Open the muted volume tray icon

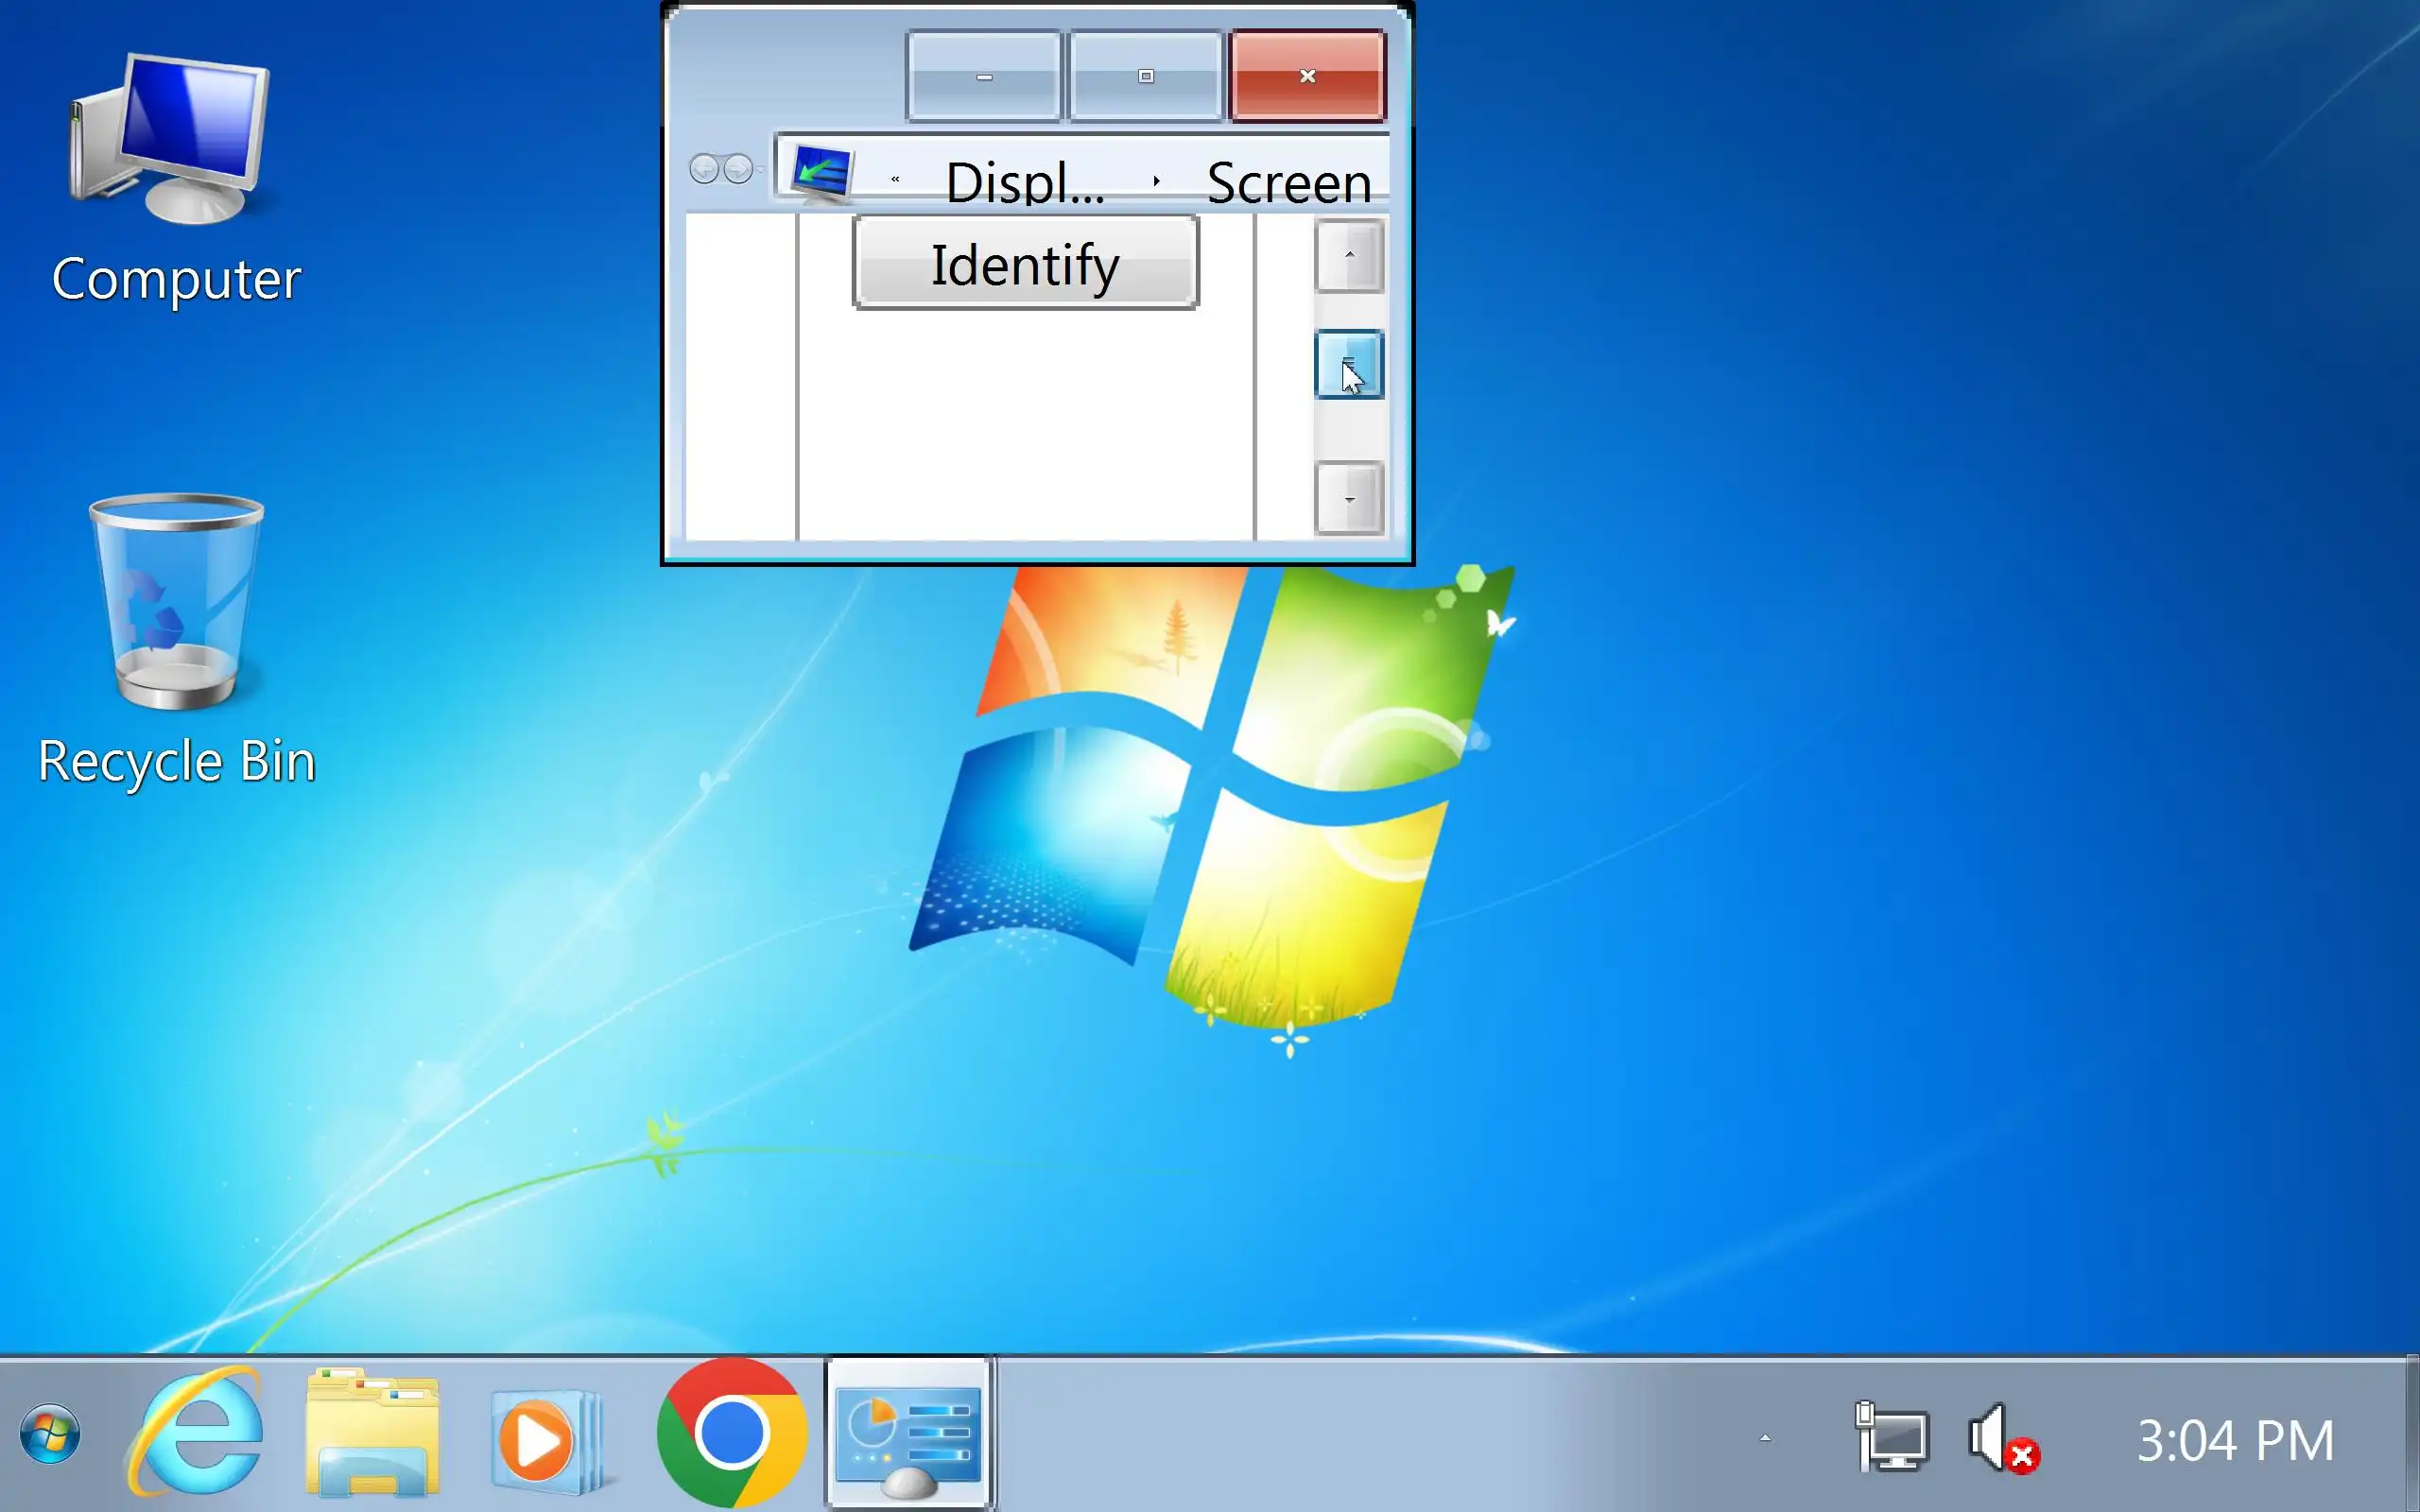(x=2001, y=1440)
